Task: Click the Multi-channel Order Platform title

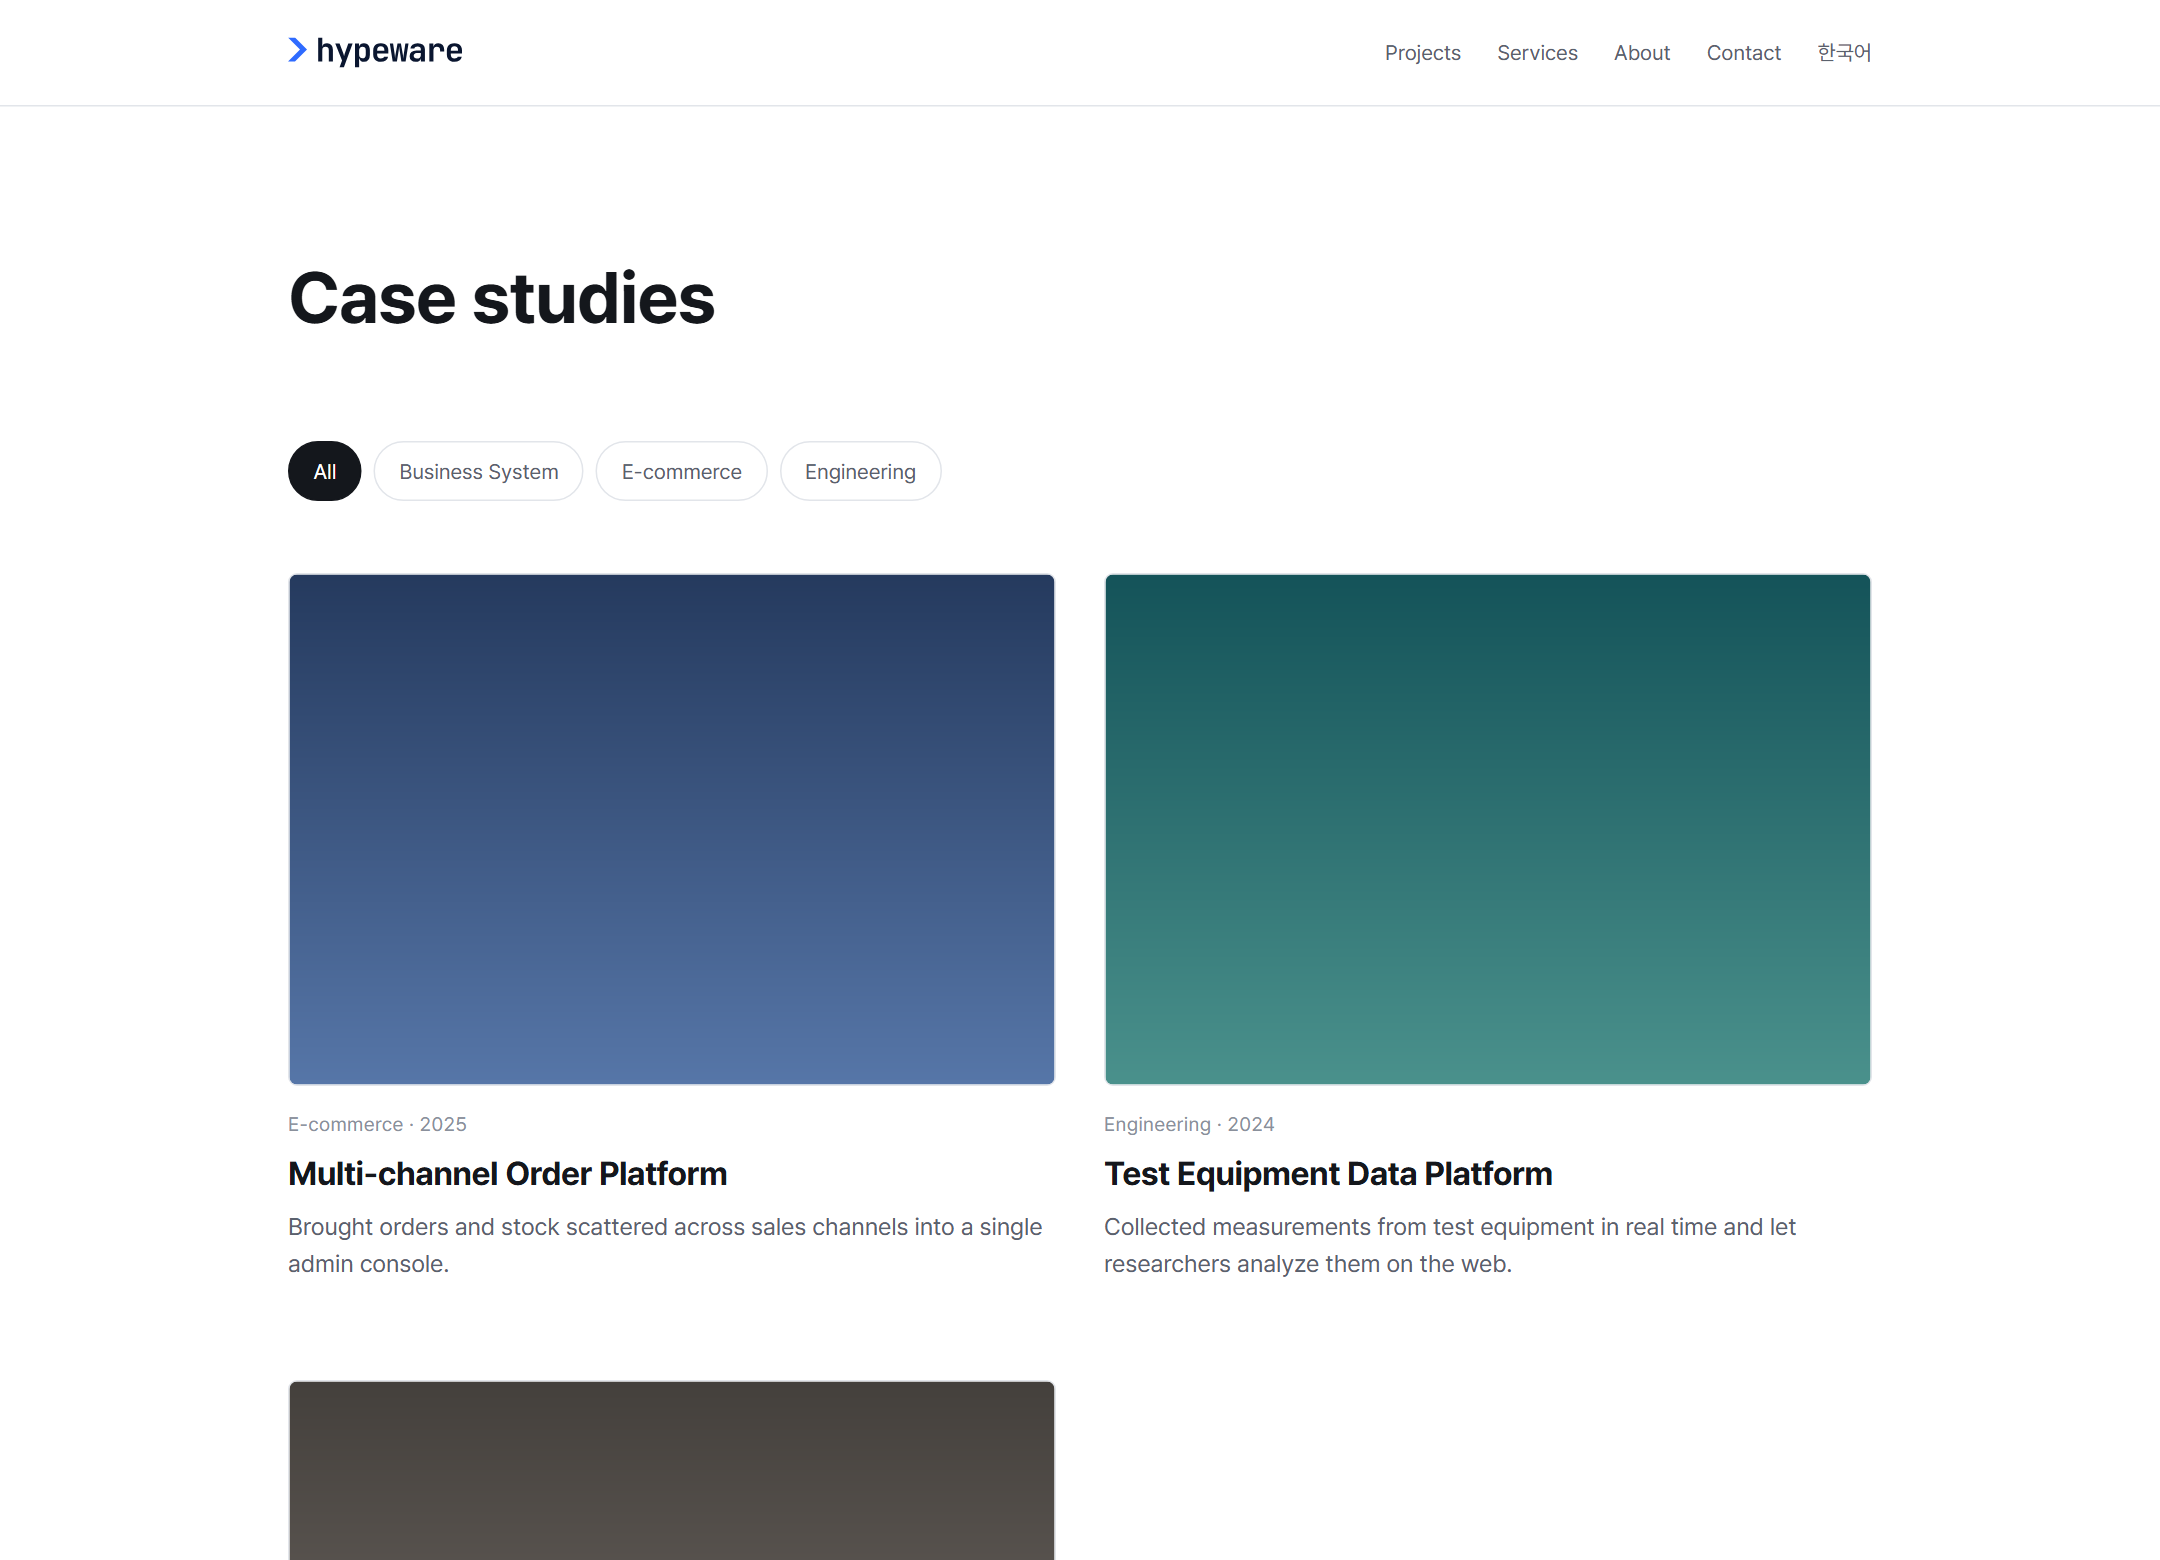Action: click(x=507, y=1174)
